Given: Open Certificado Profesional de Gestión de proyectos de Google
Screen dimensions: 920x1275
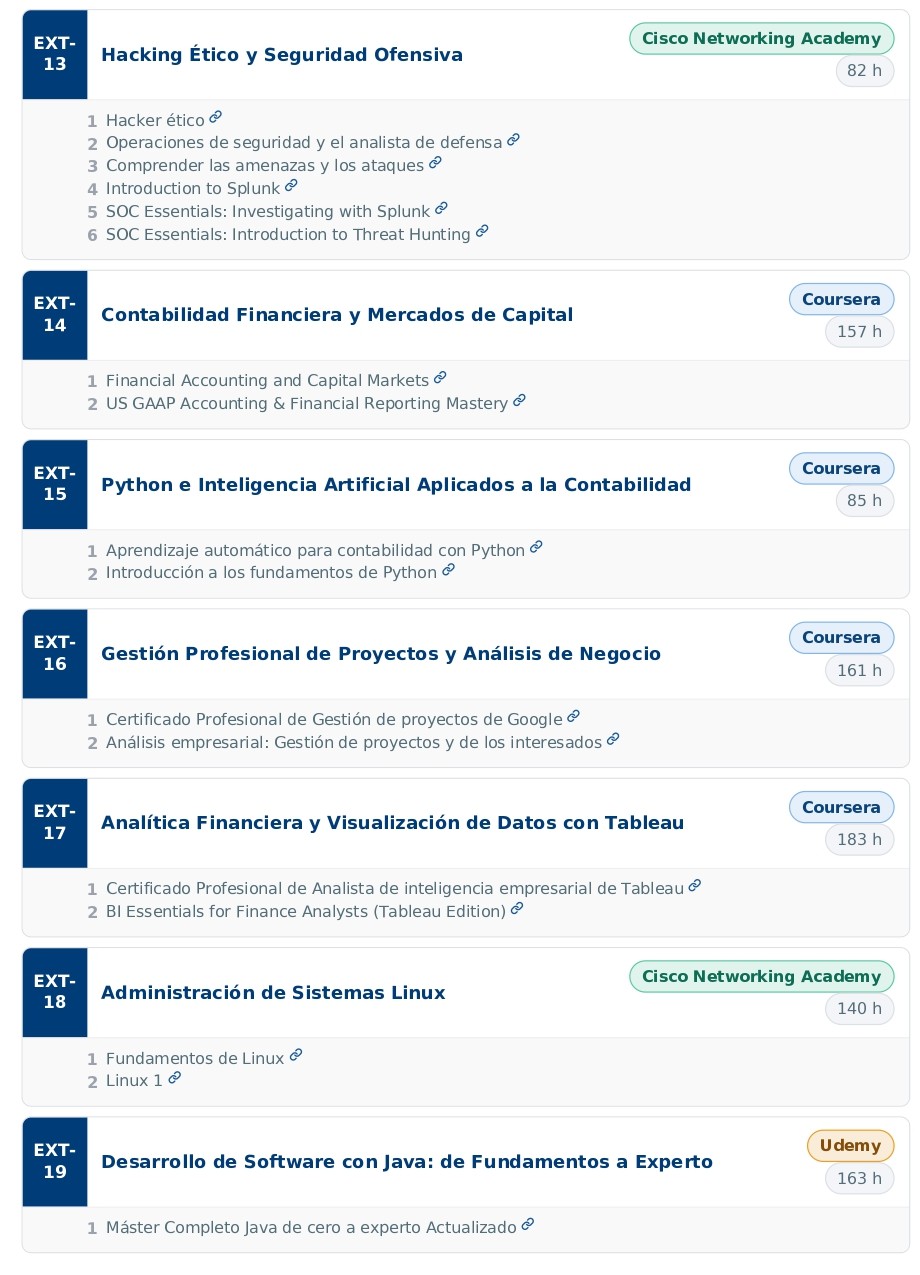Looking at the screenshot, I should [334, 720].
